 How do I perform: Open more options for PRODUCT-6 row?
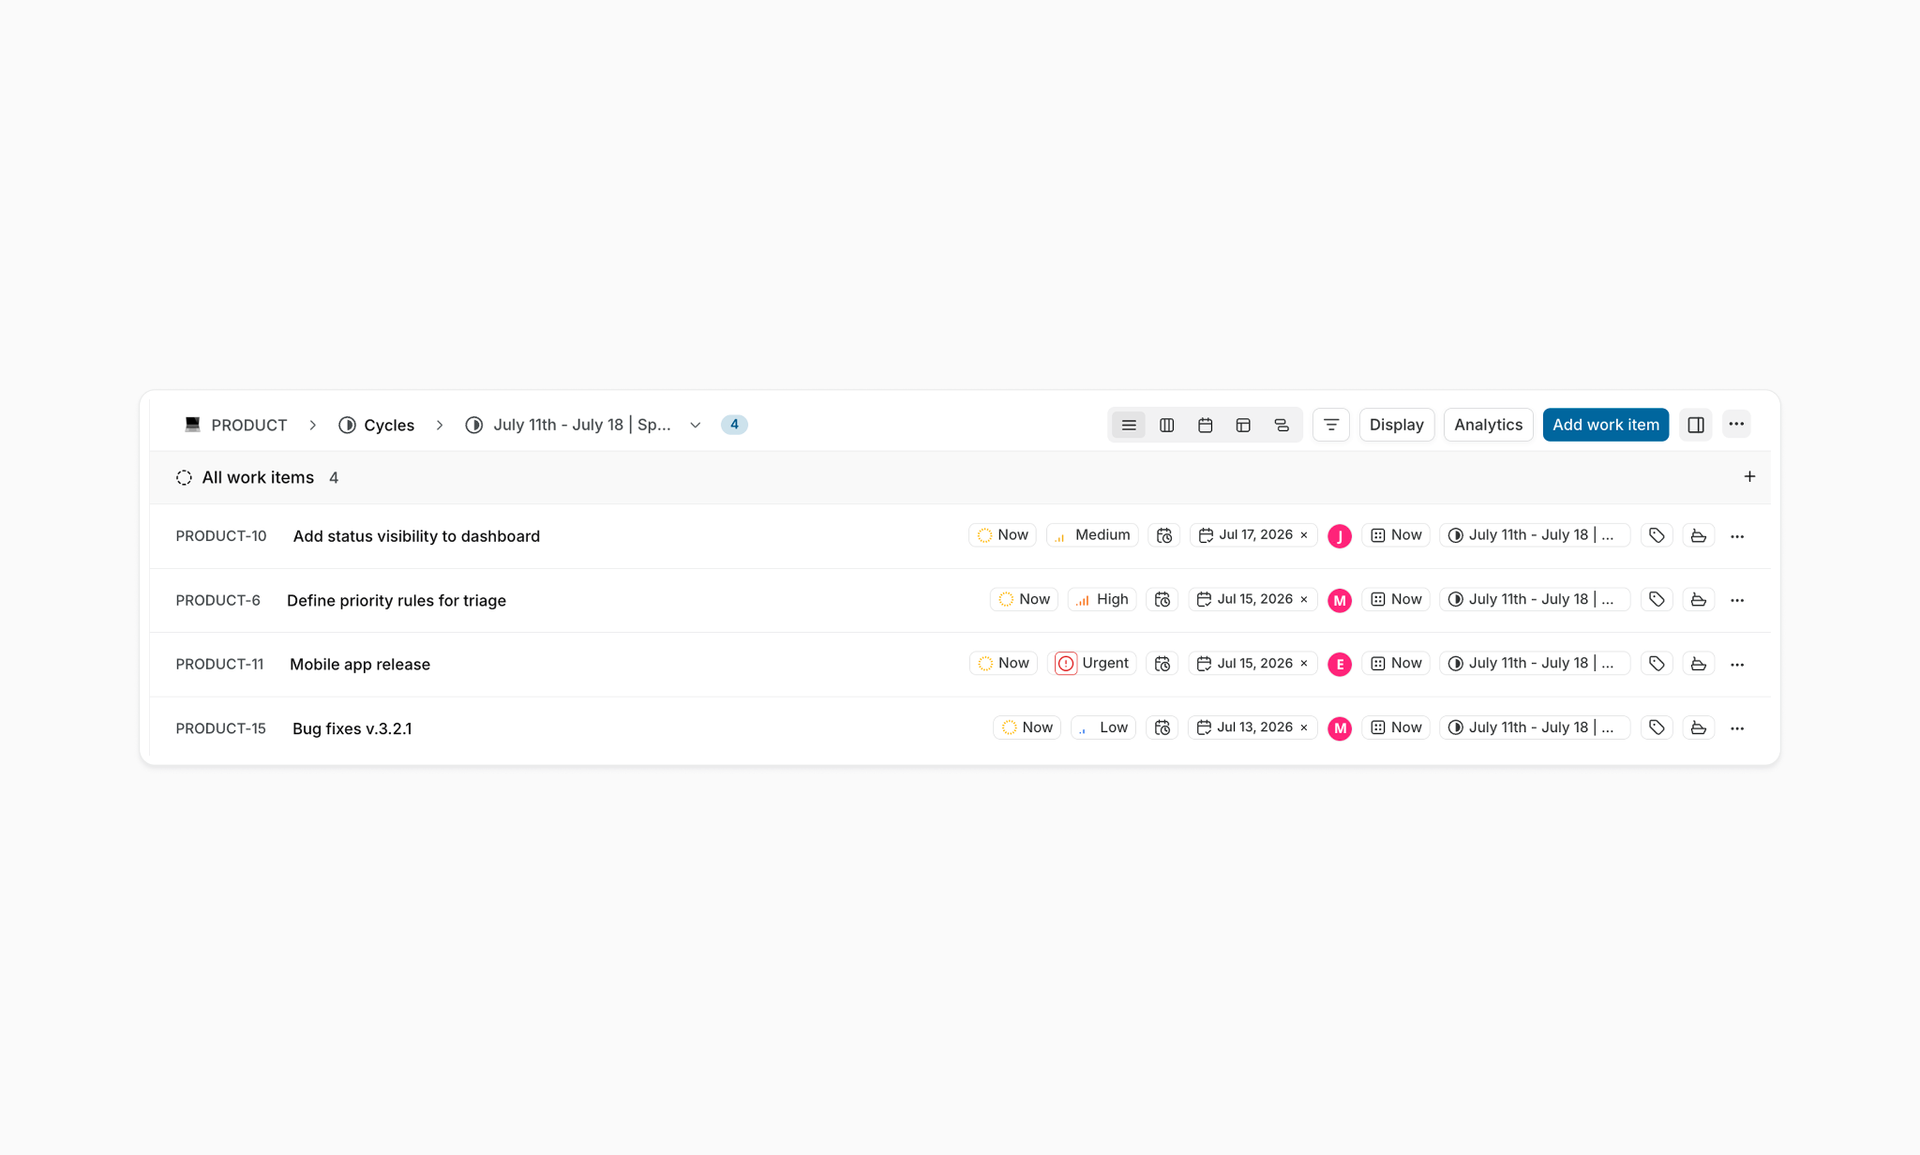pyautogui.click(x=1737, y=600)
